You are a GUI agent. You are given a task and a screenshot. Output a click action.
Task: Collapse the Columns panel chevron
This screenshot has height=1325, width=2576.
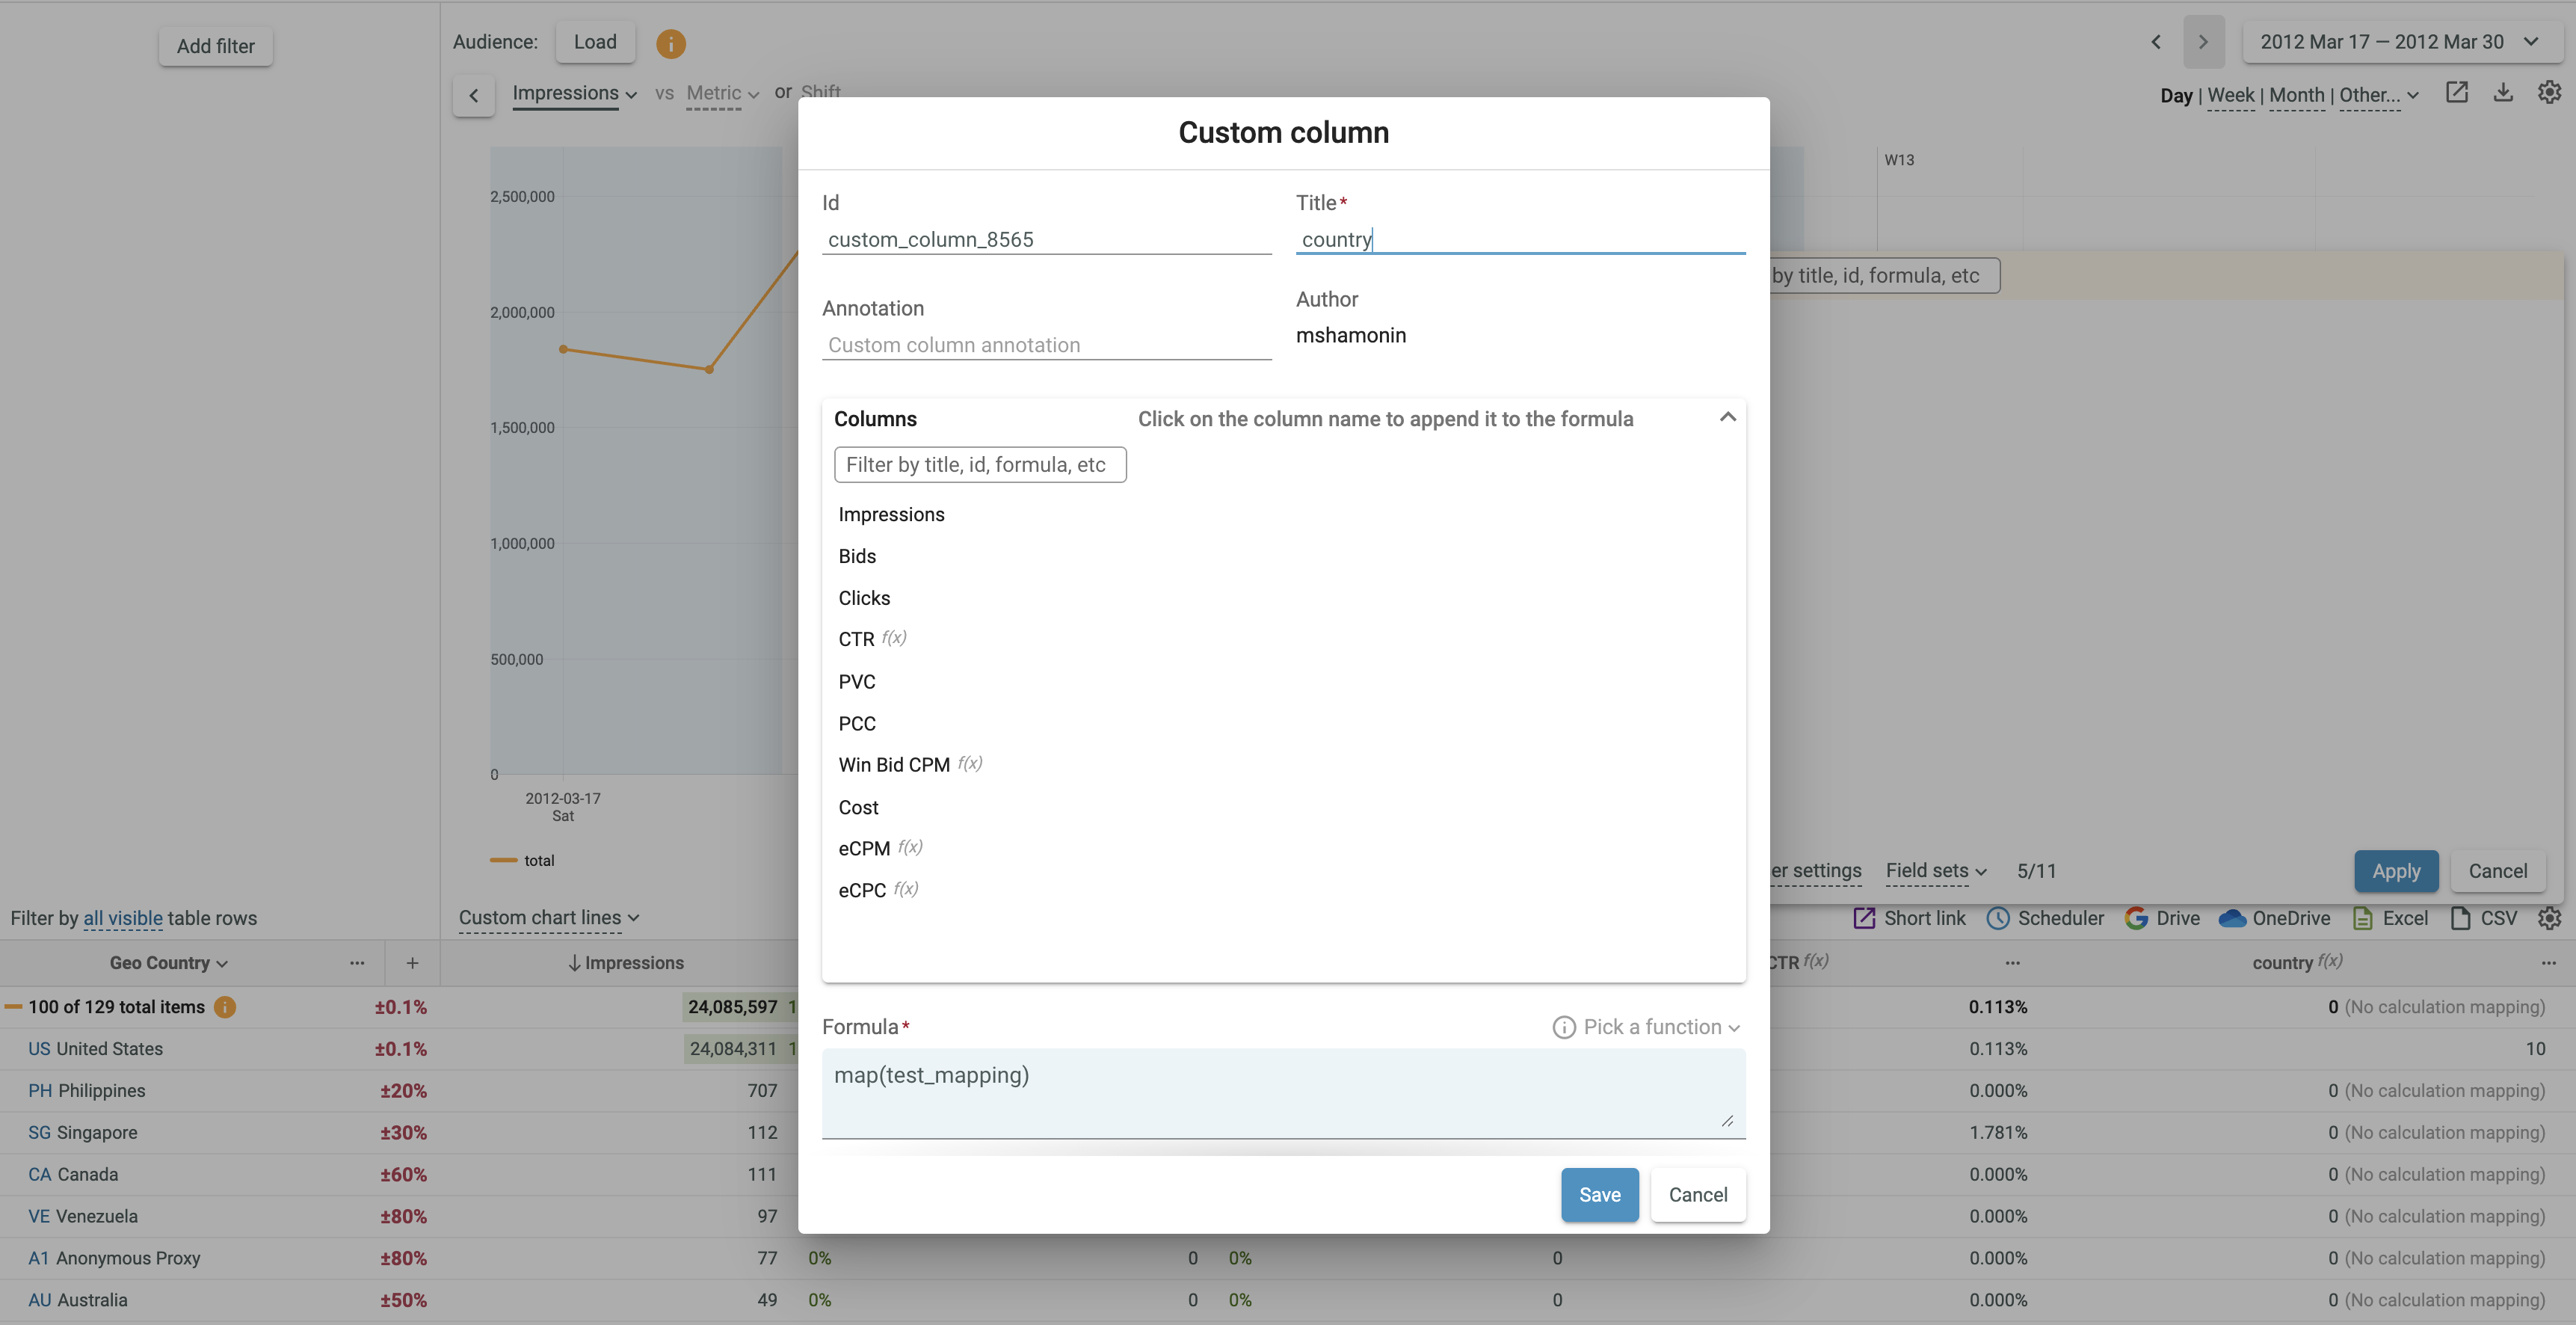1727,418
